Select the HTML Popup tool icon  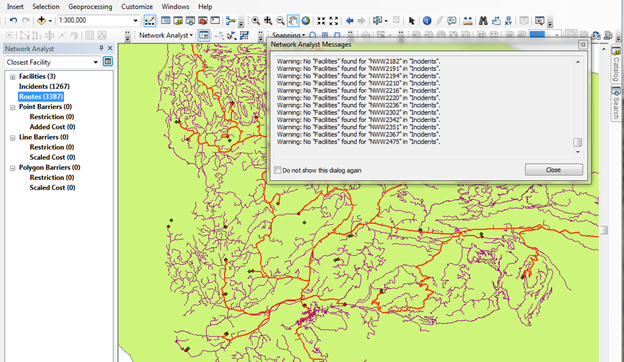pyautogui.click(x=452, y=20)
